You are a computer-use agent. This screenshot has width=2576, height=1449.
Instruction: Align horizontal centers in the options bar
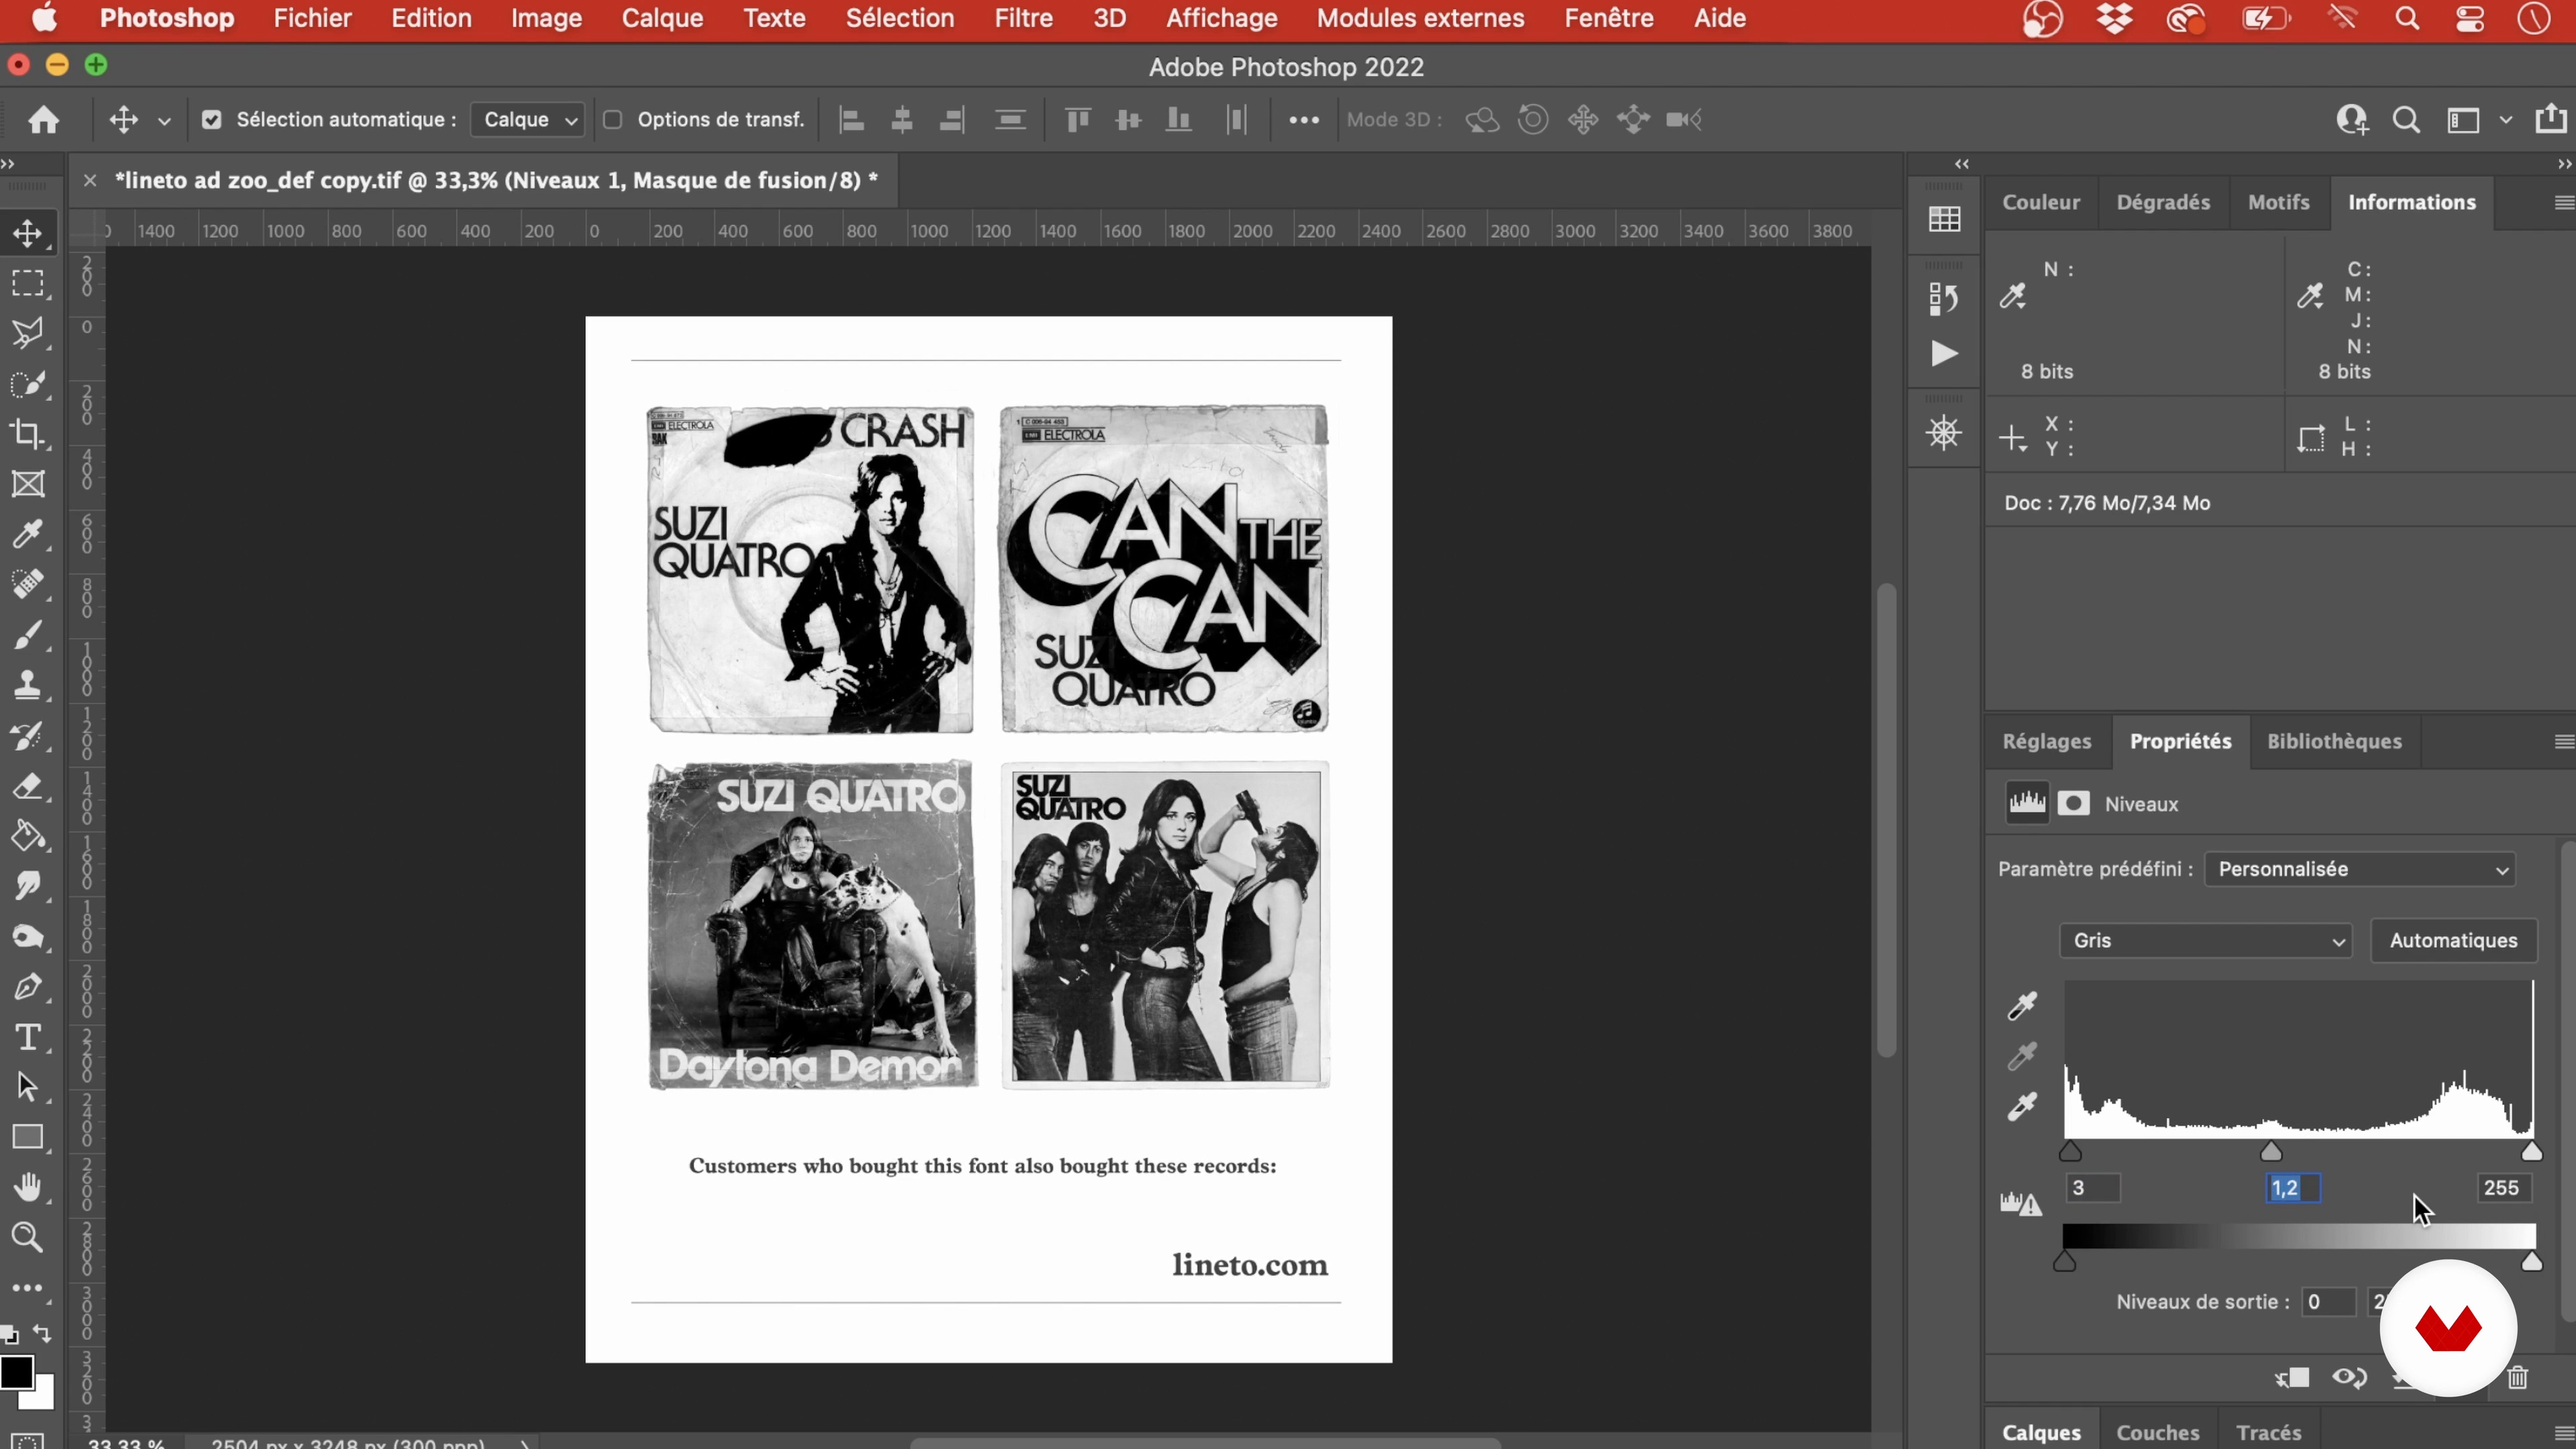902,120
